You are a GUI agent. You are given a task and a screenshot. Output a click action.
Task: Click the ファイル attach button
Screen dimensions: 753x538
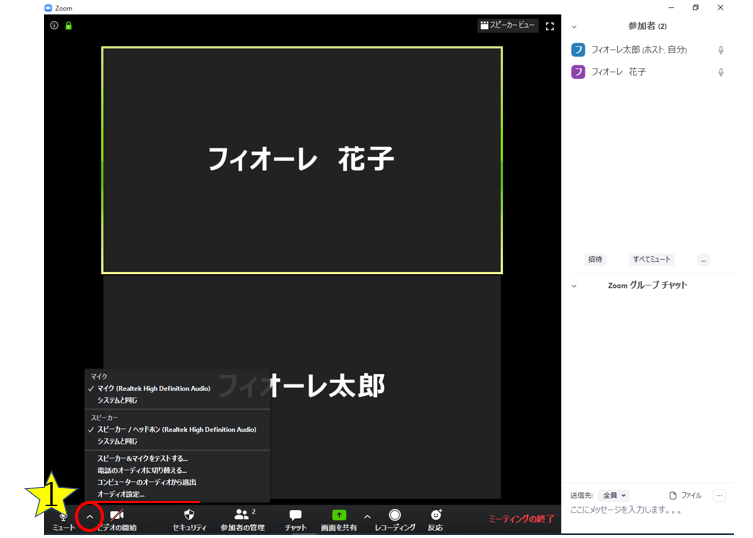tap(685, 495)
